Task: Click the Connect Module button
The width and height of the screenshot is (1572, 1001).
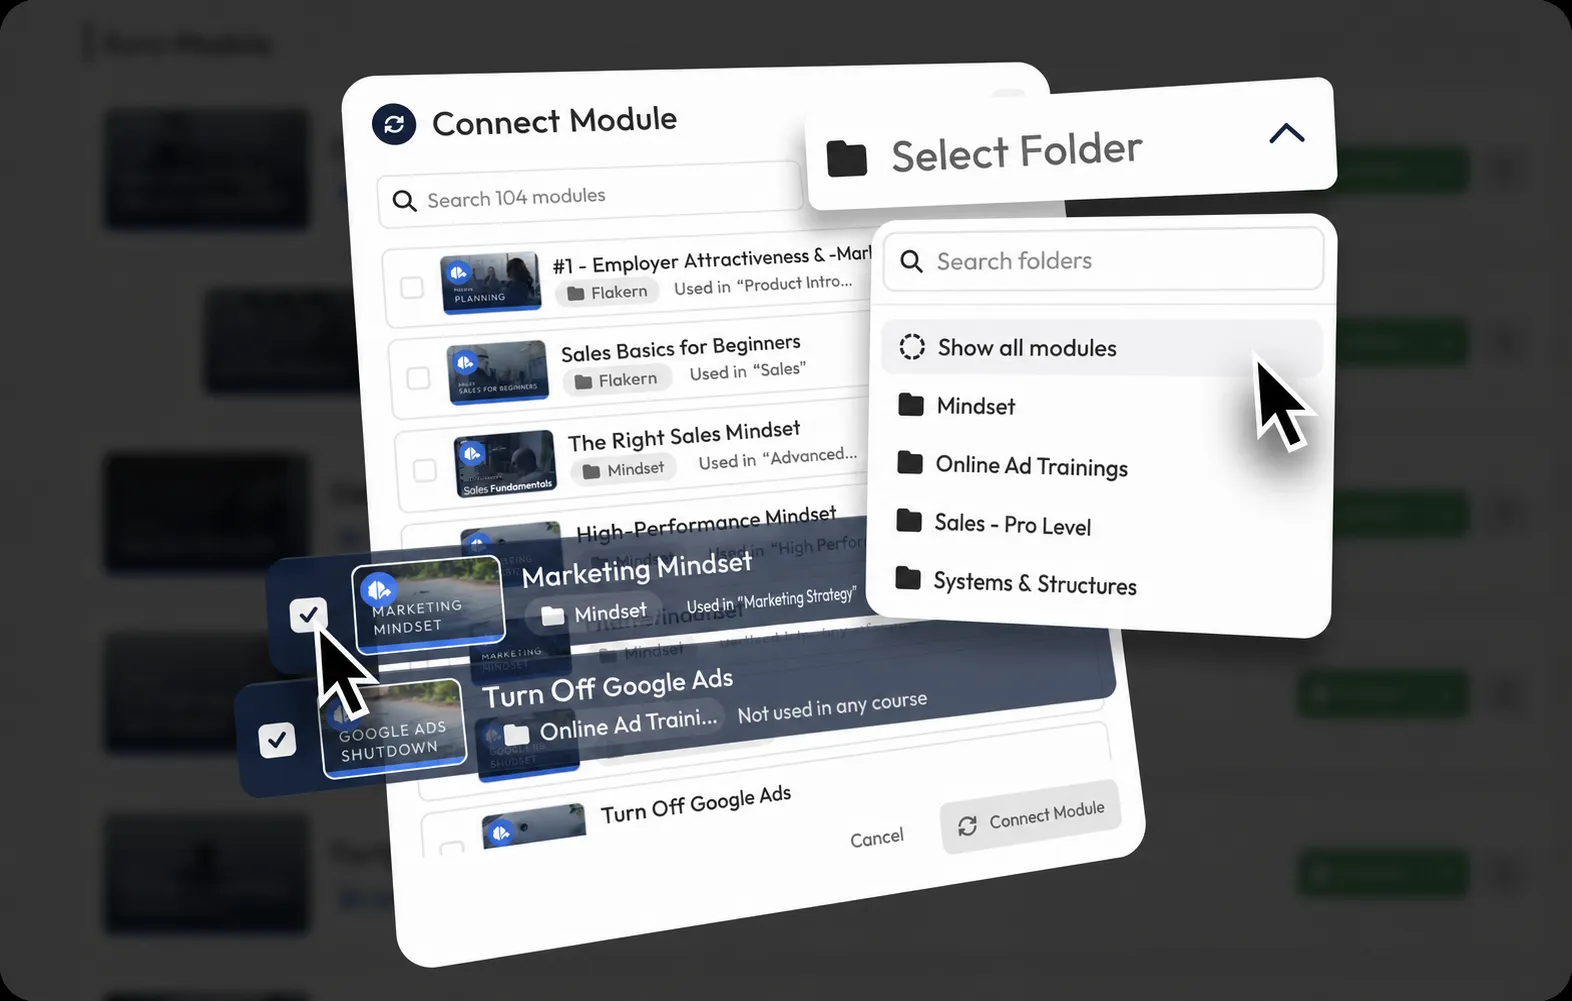Action: pyautogui.click(x=1030, y=816)
